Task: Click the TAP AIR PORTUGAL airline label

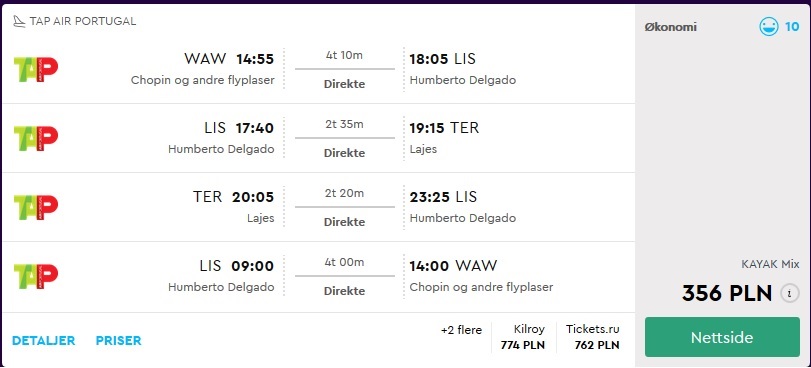Action: (x=83, y=21)
